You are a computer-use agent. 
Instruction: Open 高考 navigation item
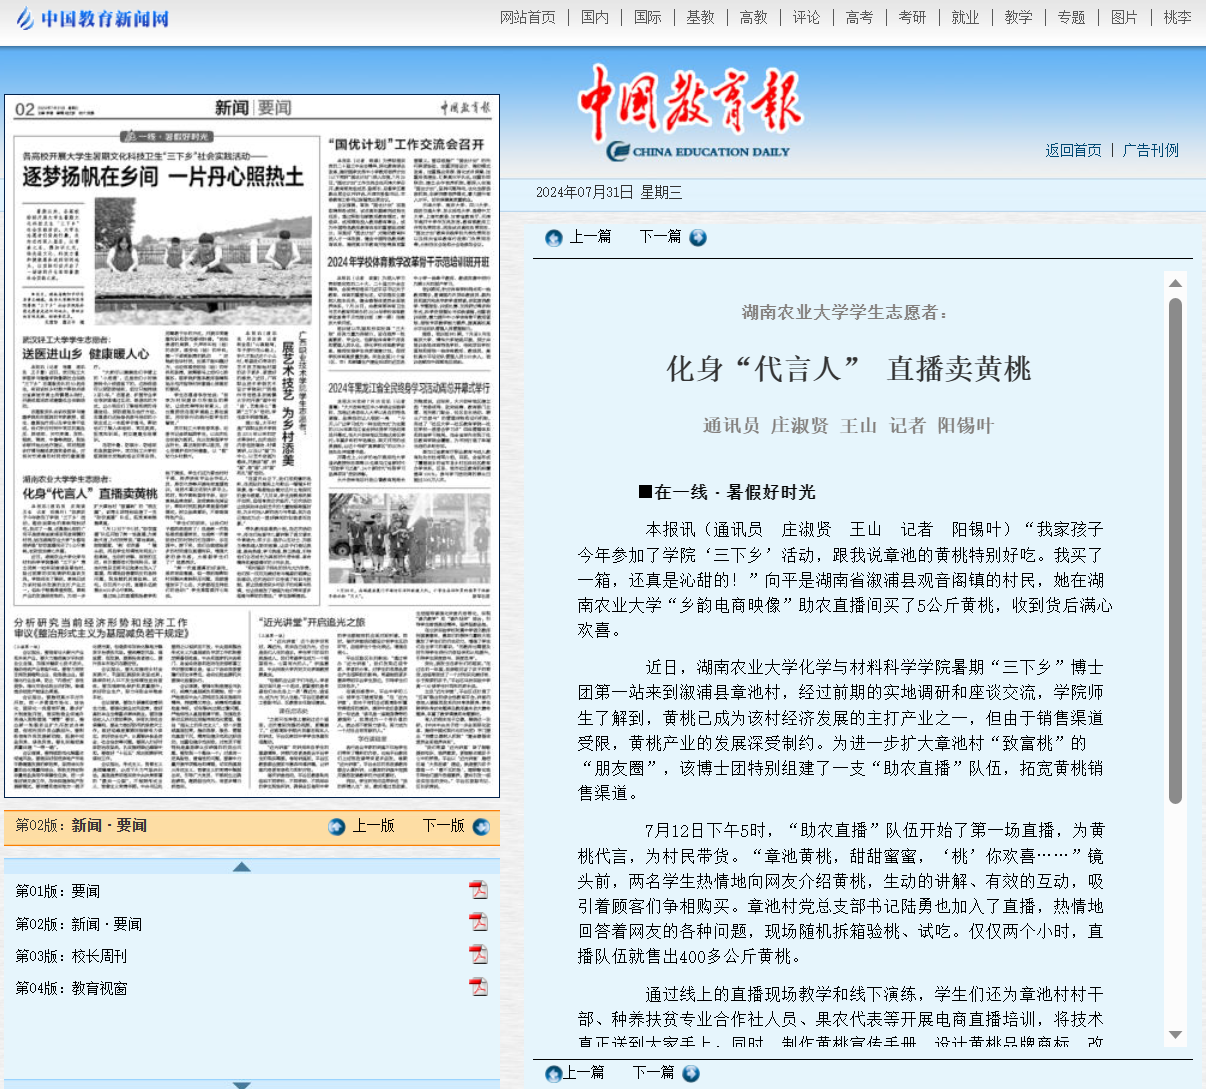point(860,17)
